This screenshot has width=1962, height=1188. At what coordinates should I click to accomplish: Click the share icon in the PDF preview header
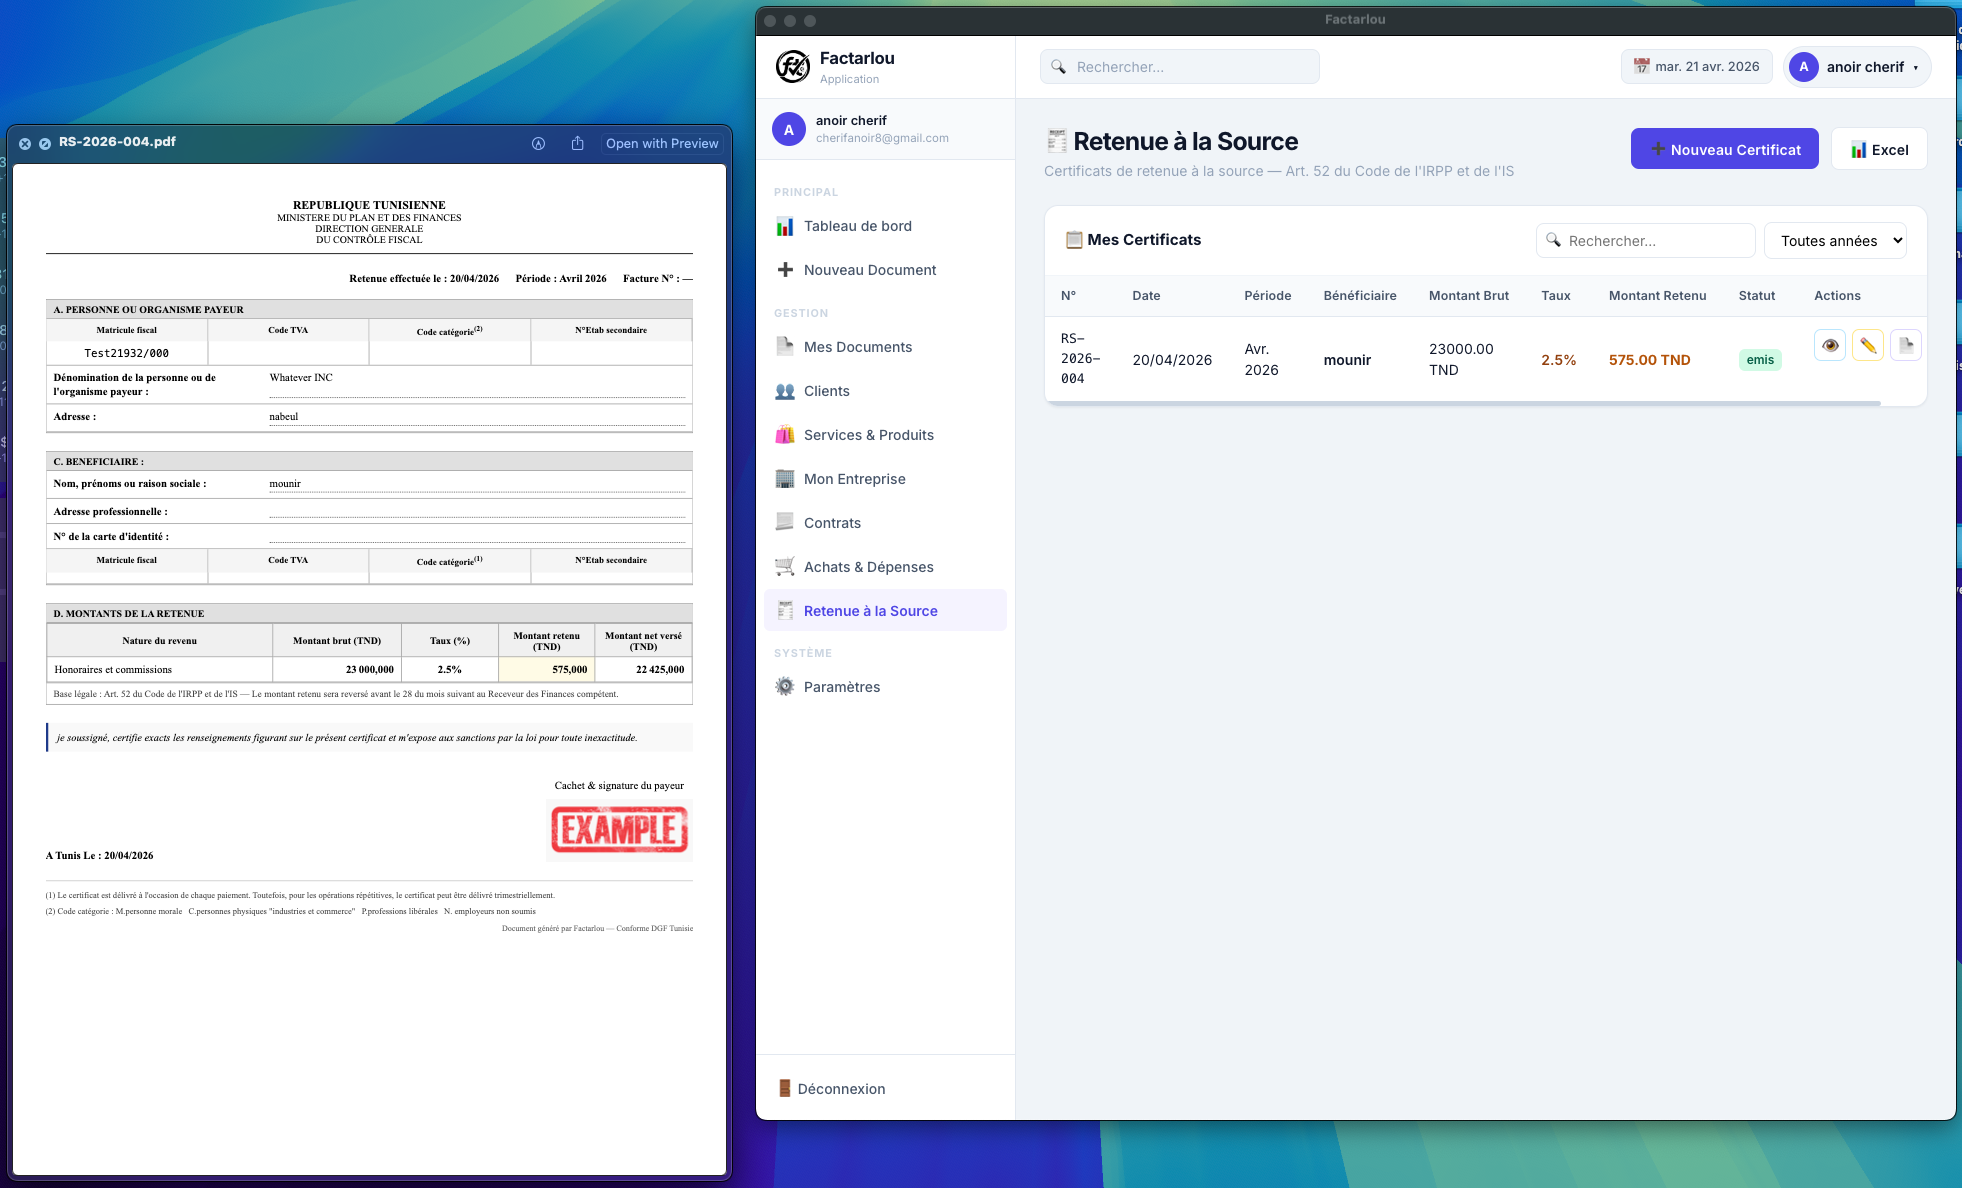tap(577, 143)
